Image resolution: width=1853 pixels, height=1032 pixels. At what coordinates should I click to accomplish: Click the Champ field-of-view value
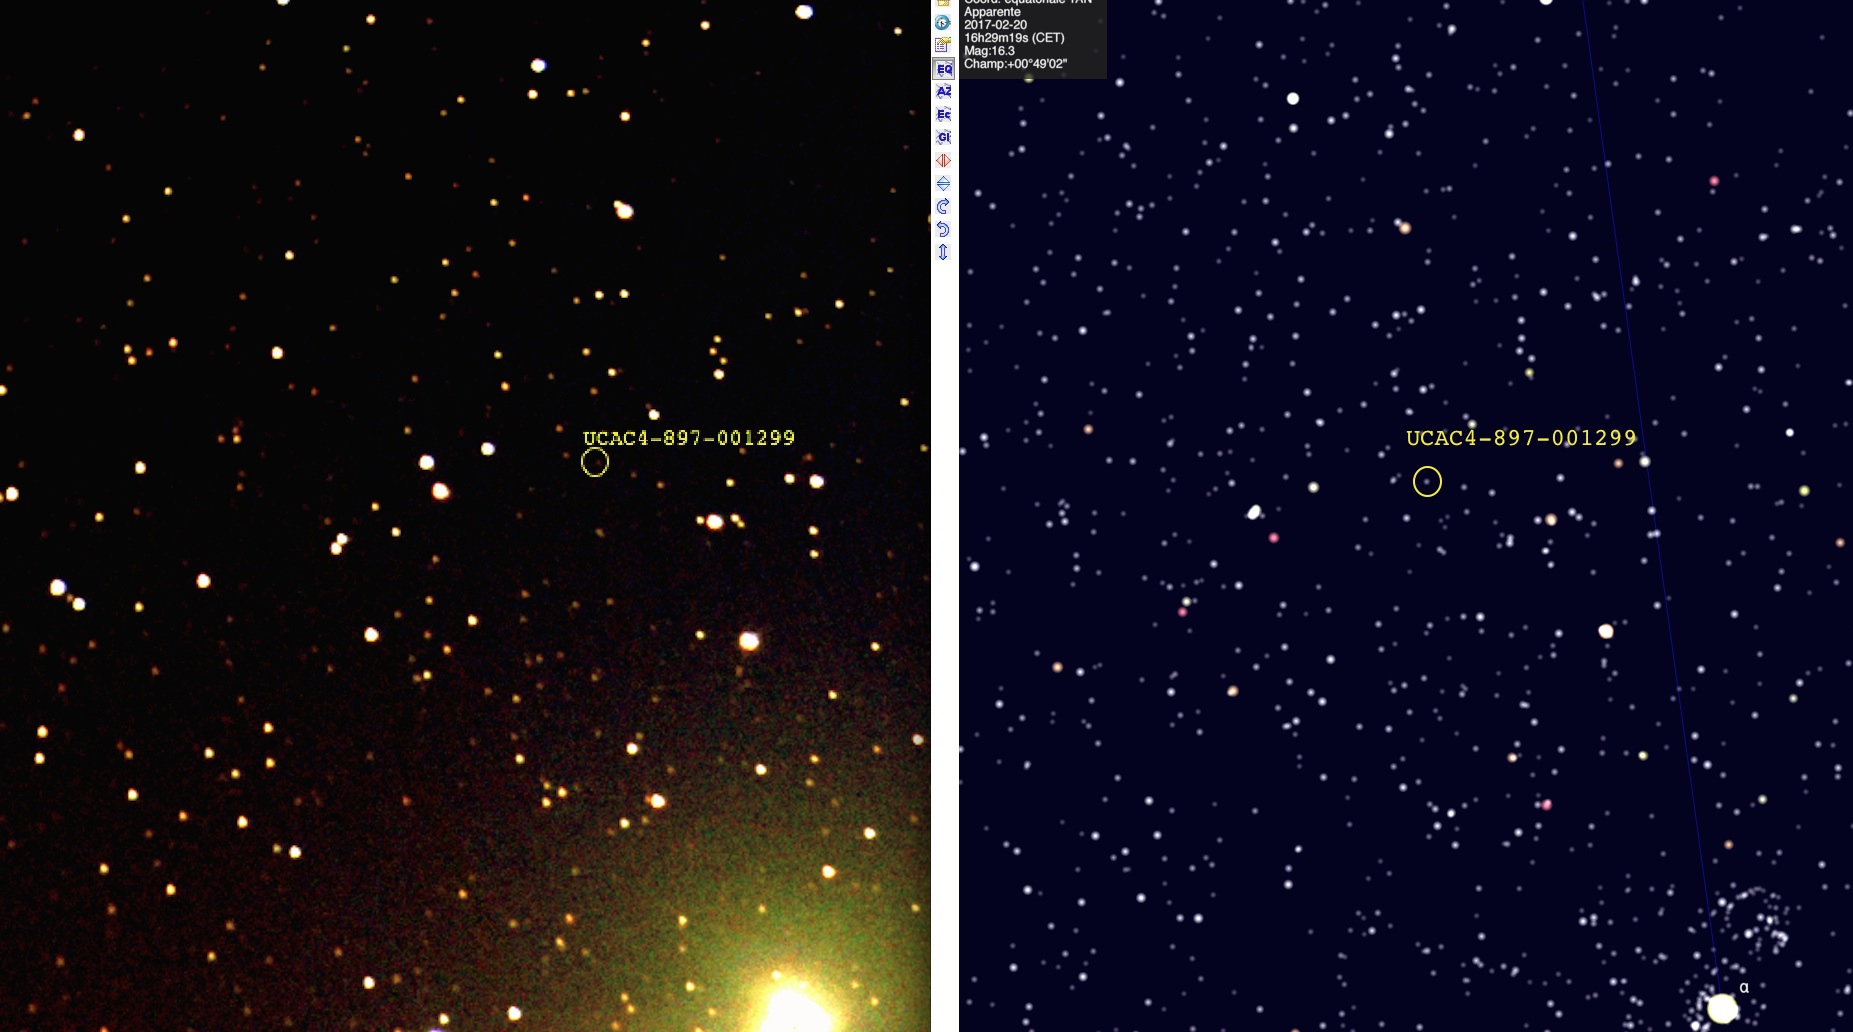pos(1015,64)
